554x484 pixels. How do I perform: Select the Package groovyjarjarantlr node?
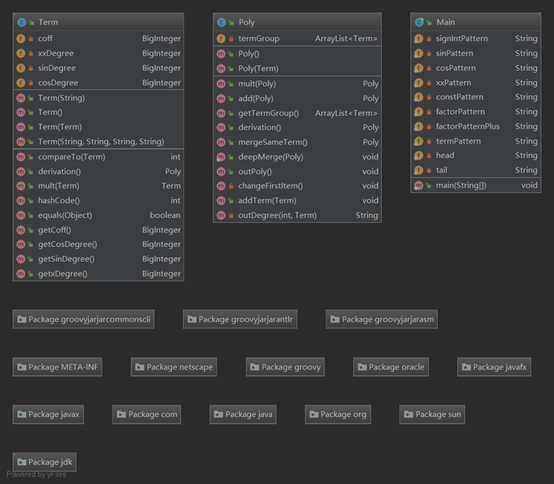click(x=240, y=319)
